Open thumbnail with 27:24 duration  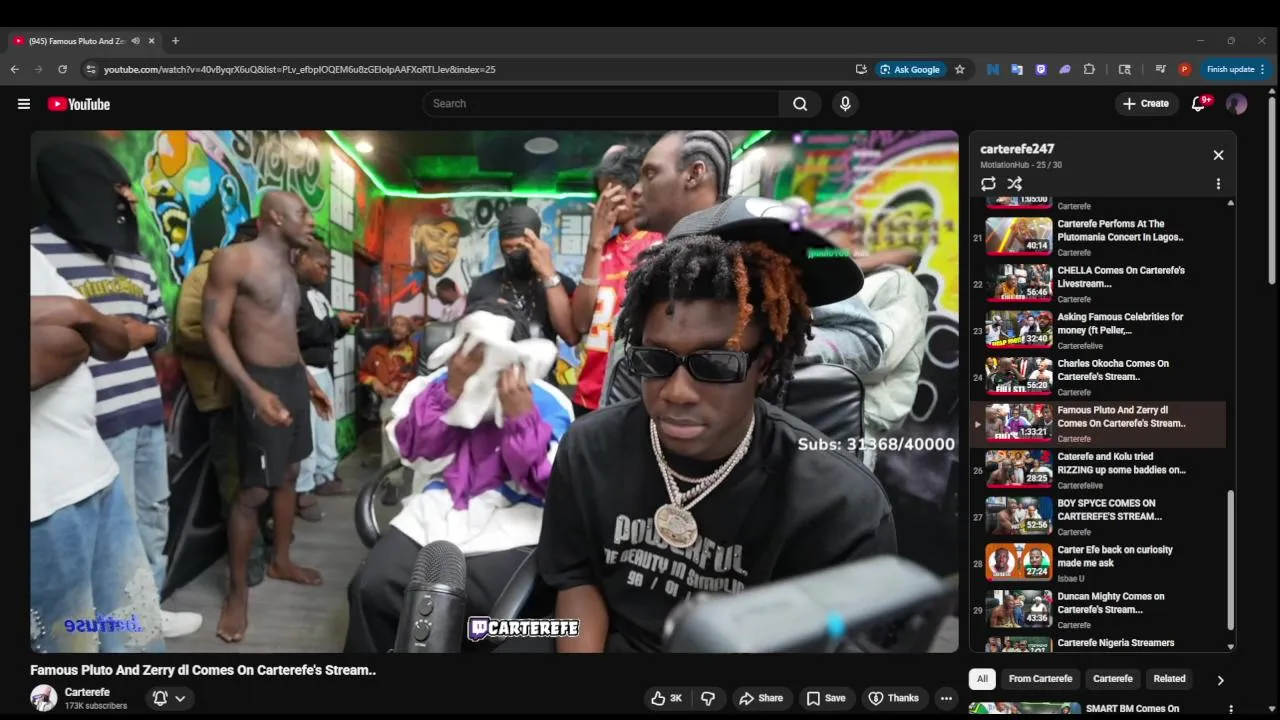click(x=1019, y=563)
